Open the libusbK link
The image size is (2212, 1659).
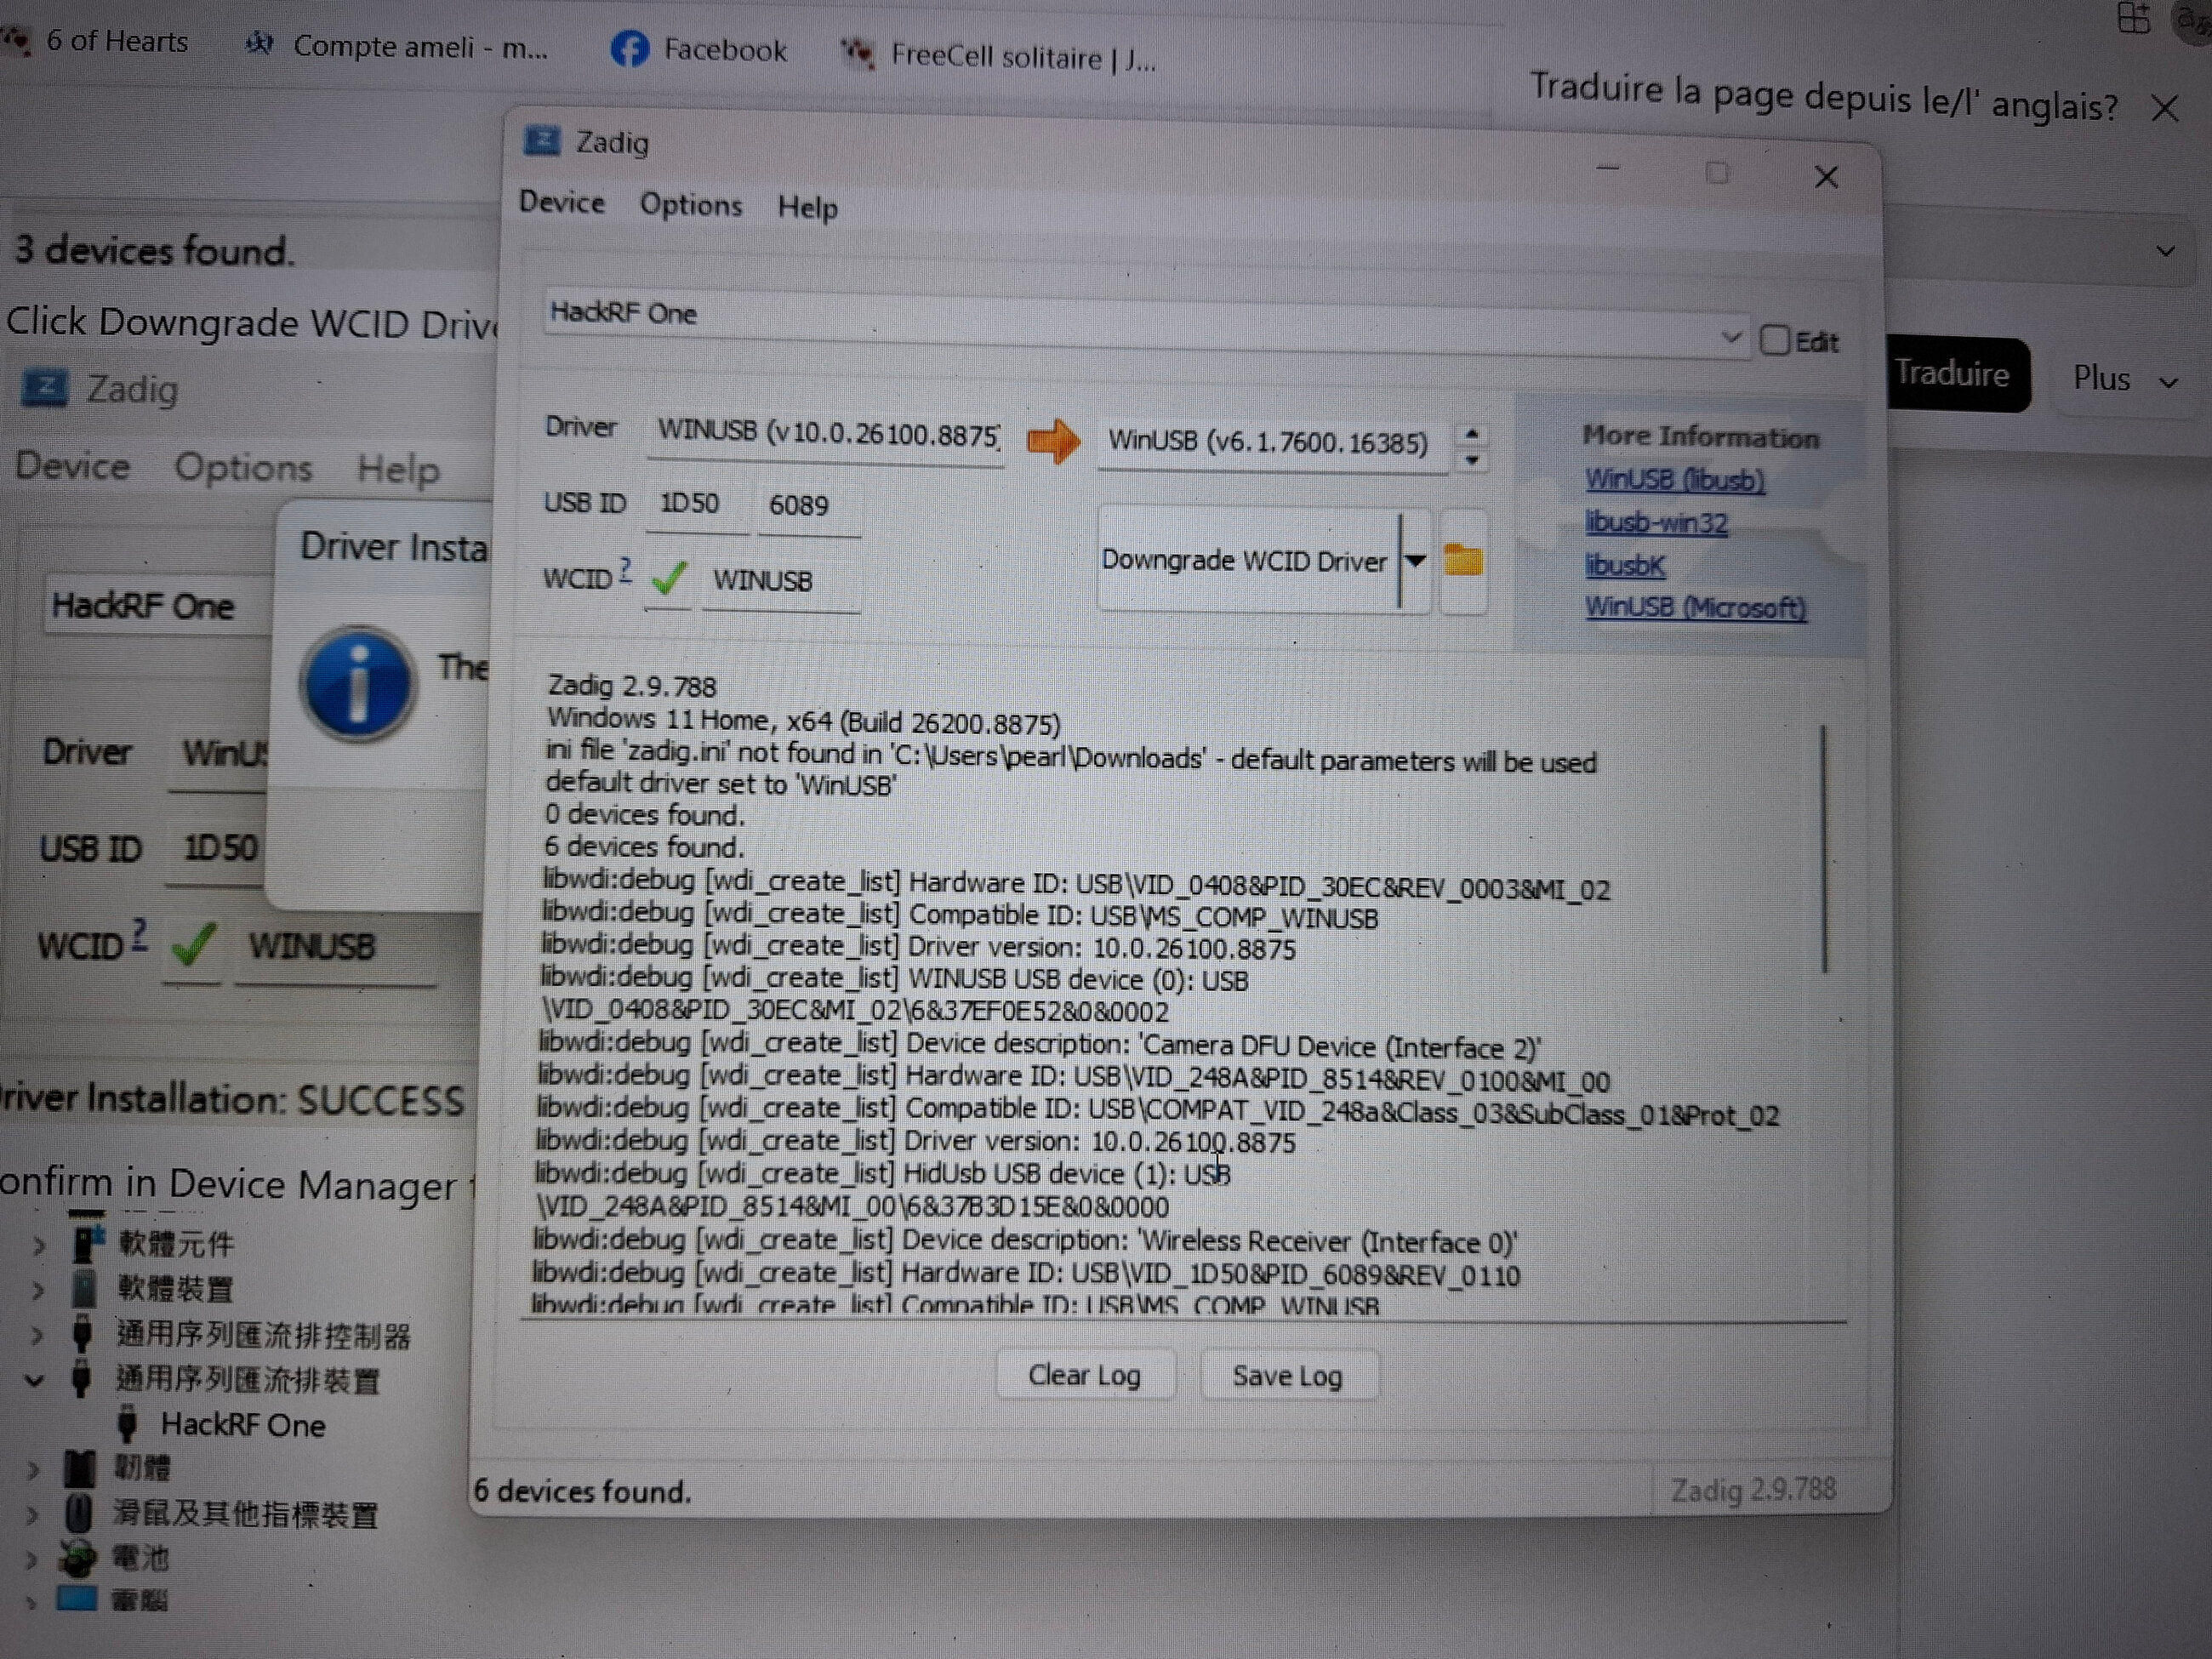pyautogui.click(x=1625, y=565)
